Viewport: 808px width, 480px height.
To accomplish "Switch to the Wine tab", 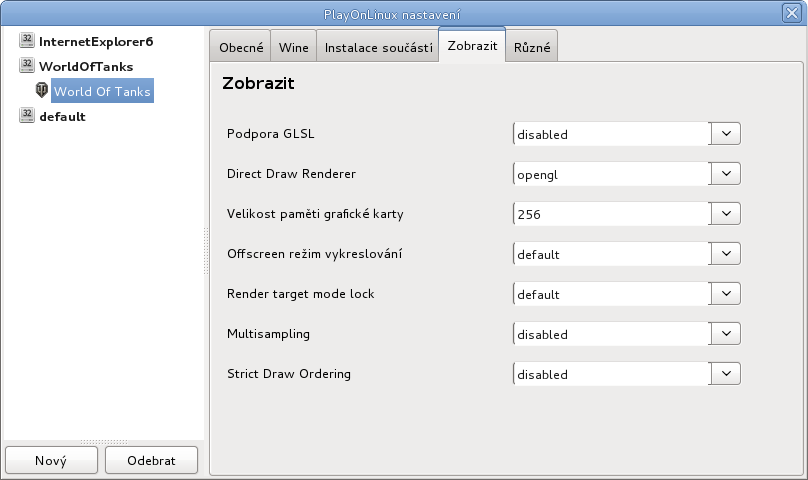I will (x=293, y=47).
